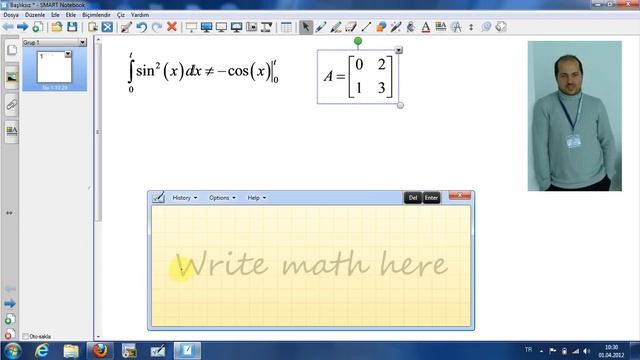The image size is (640, 360).
Task: Open the Help dropdown in math panel
Action: click(256, 198)
